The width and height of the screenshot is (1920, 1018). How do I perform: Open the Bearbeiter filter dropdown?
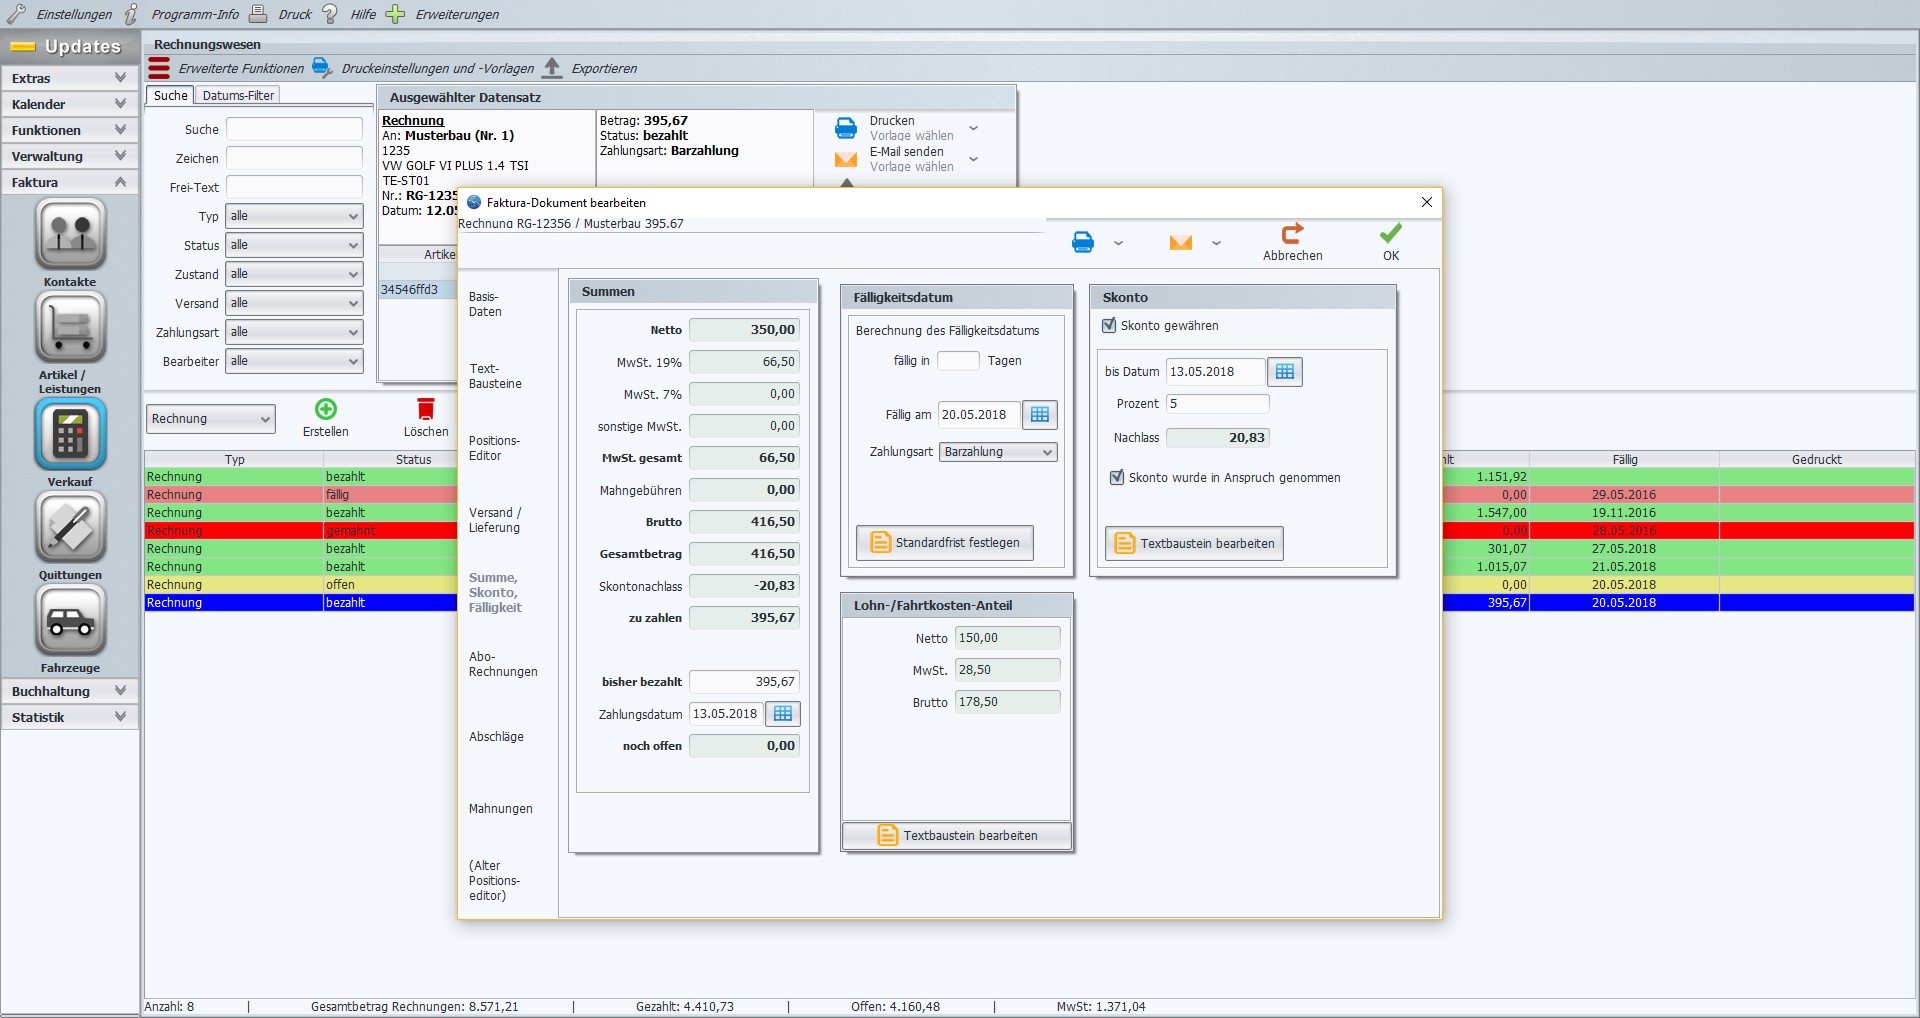pyautogui.click(x=294, y=361)
